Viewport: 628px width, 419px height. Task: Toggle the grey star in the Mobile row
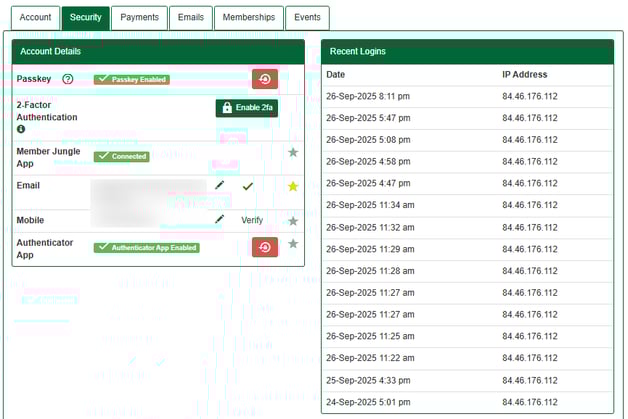293,220
